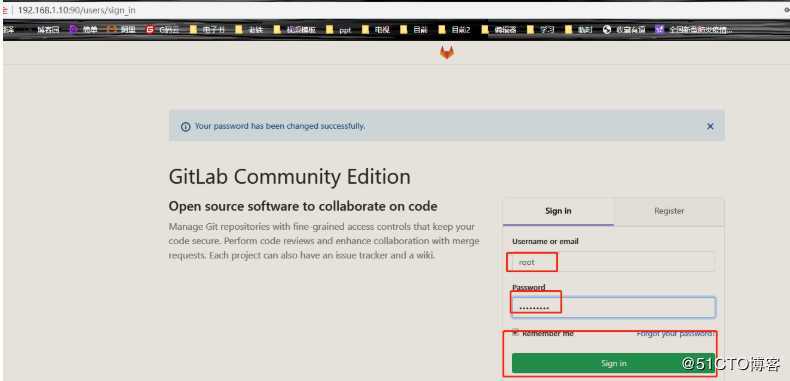
Task: Dismiss the password changed notification
Action: click(710, 126)
